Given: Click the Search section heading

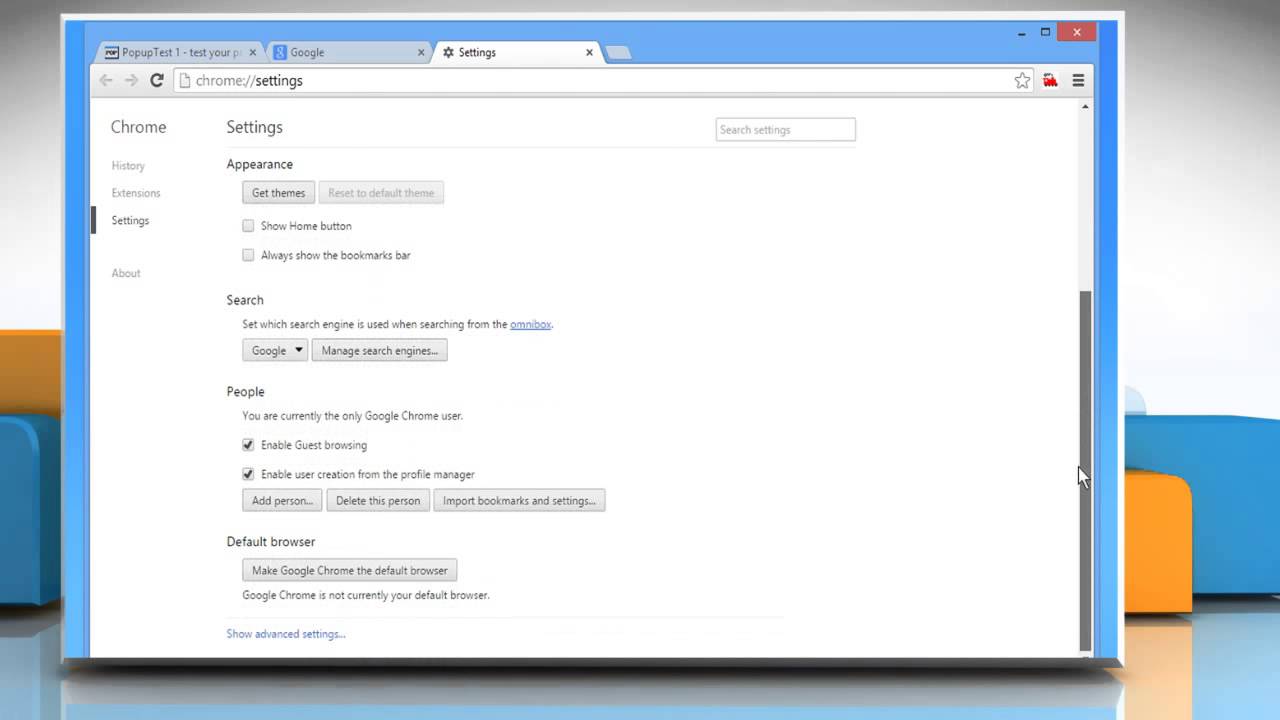Looking at the screenshot, I should tap(245, 300).
